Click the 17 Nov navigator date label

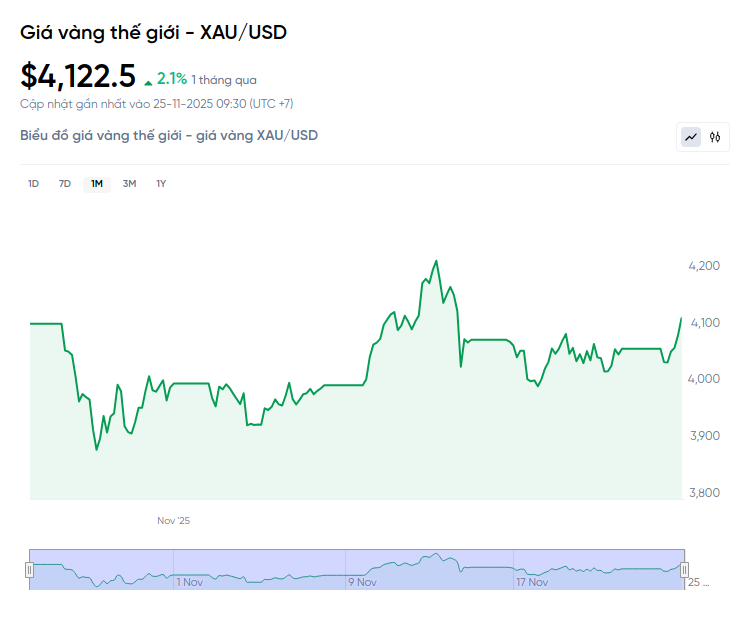point(532,582)
